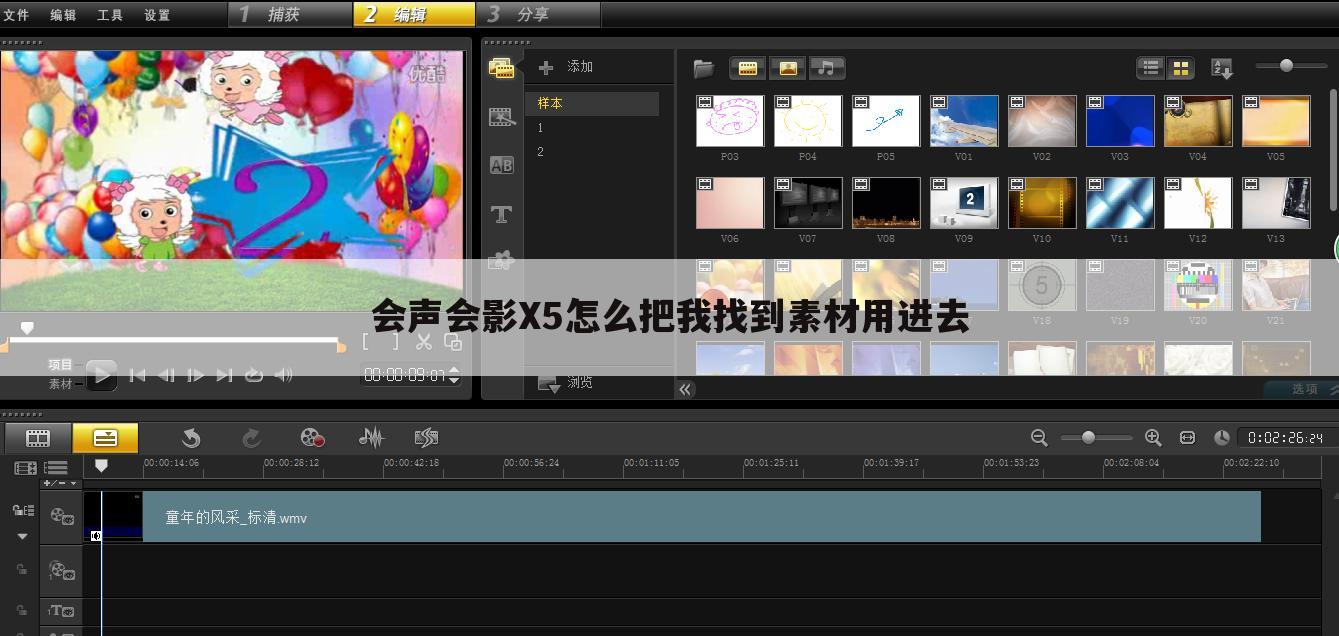The height and width of the screenshot is (636, 1339).
Task: Switch to the 3 分享 step tab
Action: click(x=539, y=14)
